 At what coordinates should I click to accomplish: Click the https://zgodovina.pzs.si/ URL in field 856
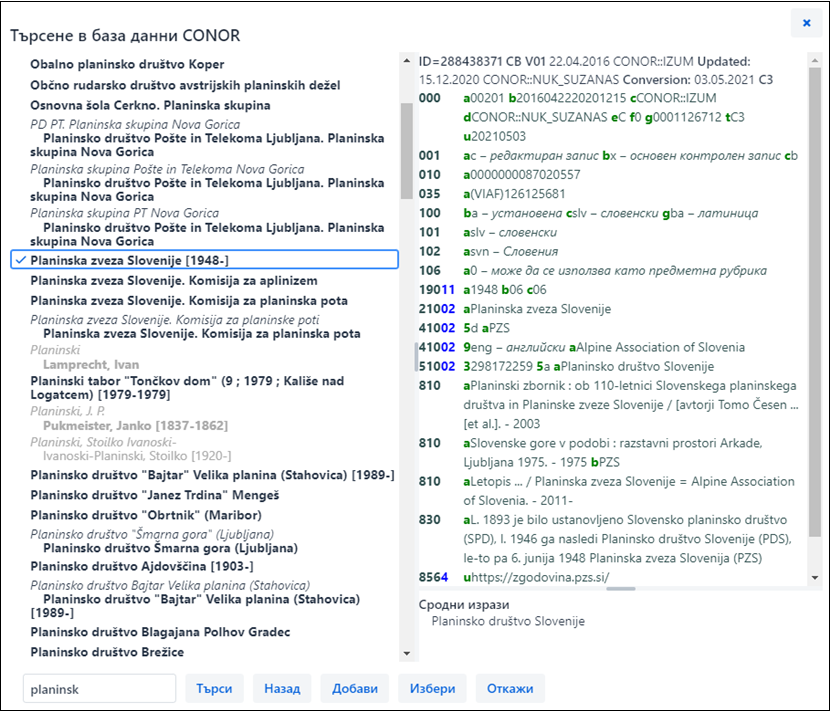pos(536,577)
